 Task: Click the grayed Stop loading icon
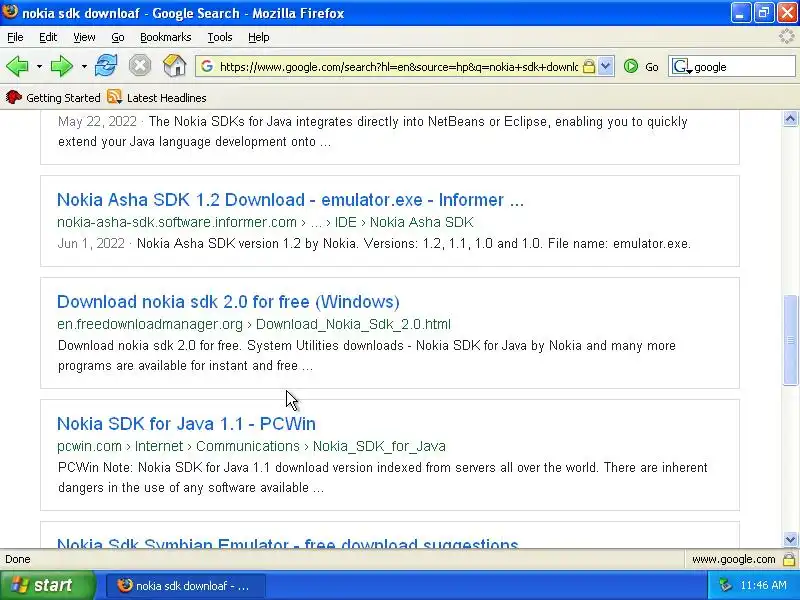coord(140,66)
